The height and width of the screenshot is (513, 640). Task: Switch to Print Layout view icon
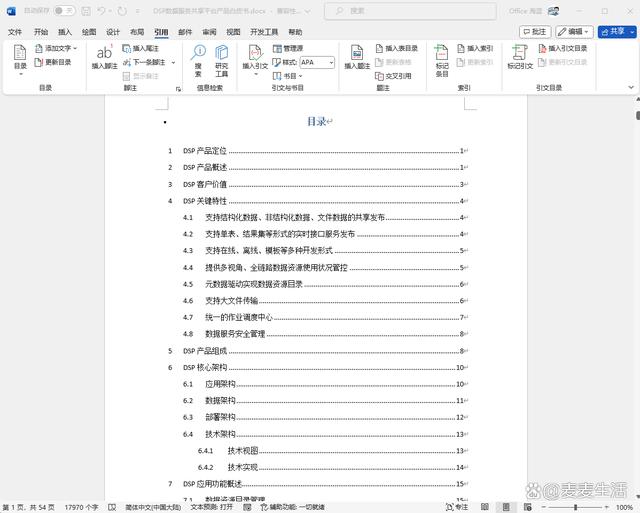(x=506, y=507)
